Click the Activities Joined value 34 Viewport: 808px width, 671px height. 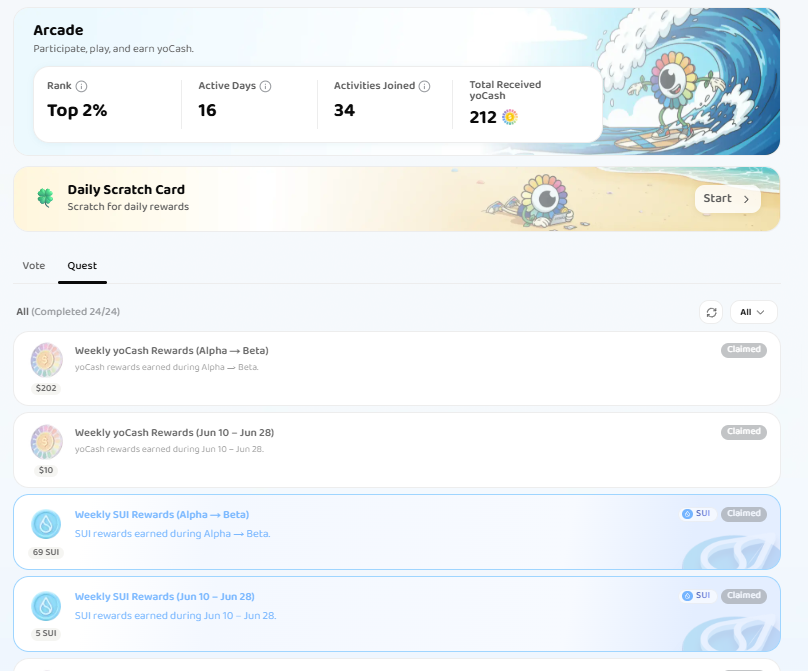344,110
